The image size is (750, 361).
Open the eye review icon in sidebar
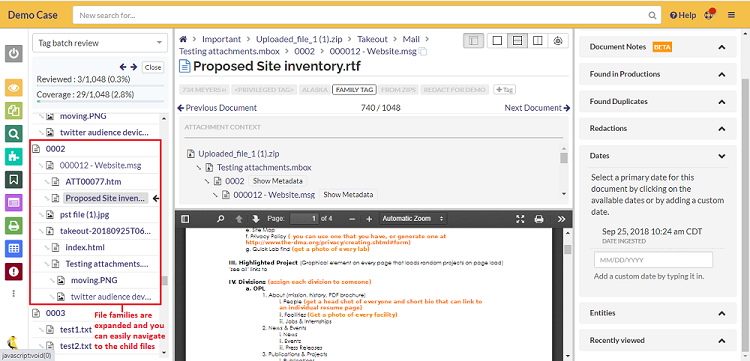(14, 88)
